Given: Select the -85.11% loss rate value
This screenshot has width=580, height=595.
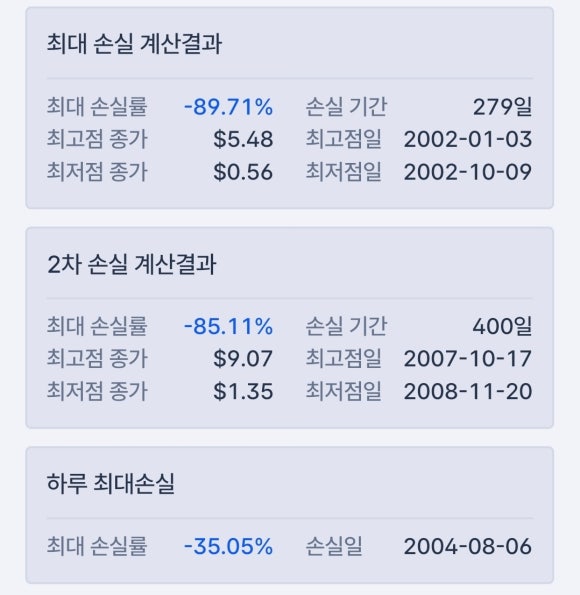Looking at the screenshot, I should pyautogui.click(x=229, y=326).
